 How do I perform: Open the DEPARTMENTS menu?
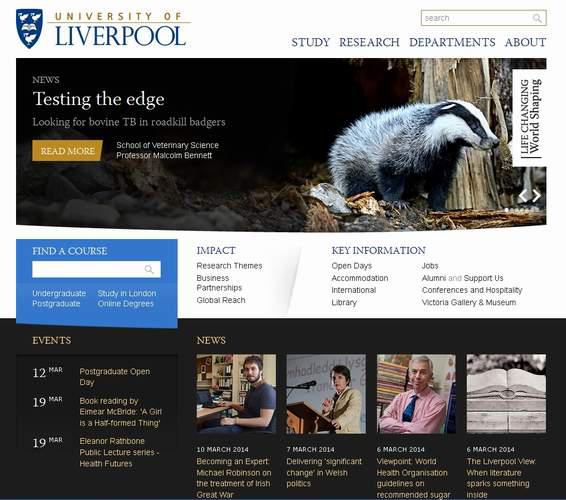pos(452,42)
